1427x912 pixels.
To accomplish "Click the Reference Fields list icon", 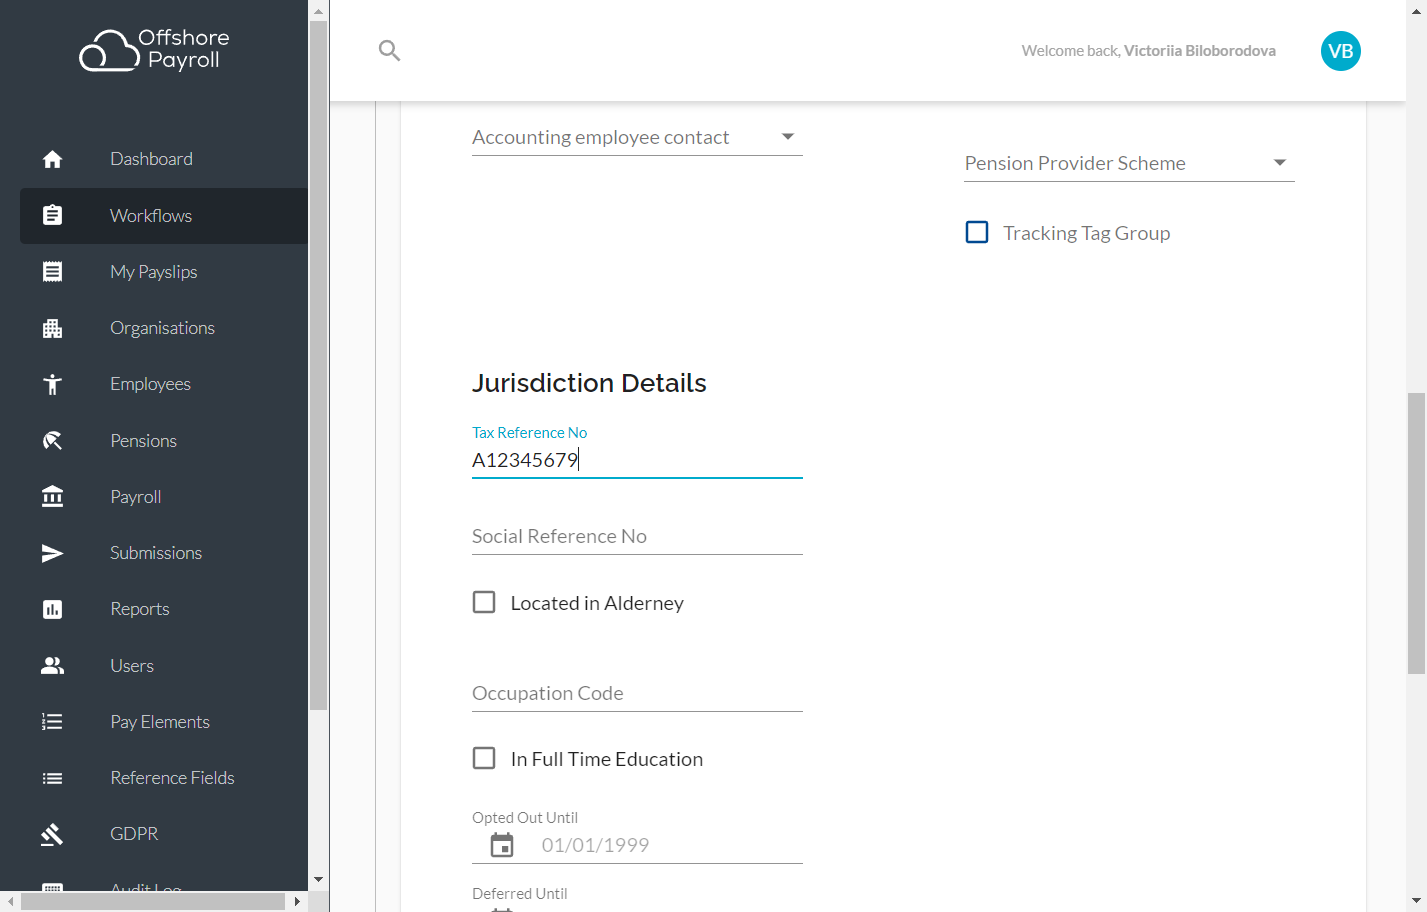I will [x=52, y=778].
